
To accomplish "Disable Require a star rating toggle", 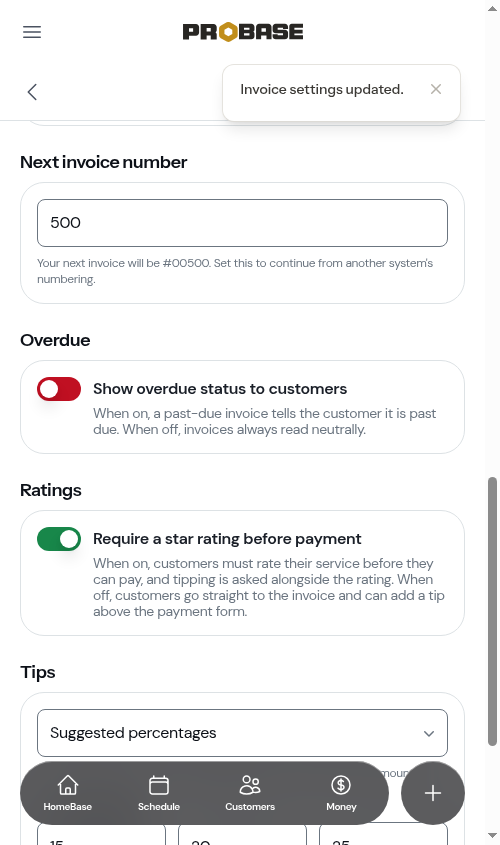I will pyautogui.click(x=59, y=539).
